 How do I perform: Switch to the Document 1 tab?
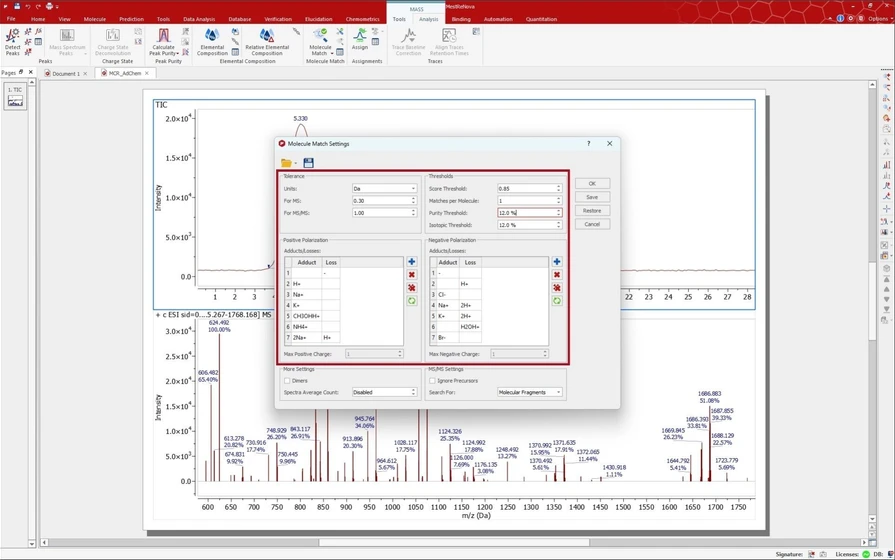click(66, 74)
